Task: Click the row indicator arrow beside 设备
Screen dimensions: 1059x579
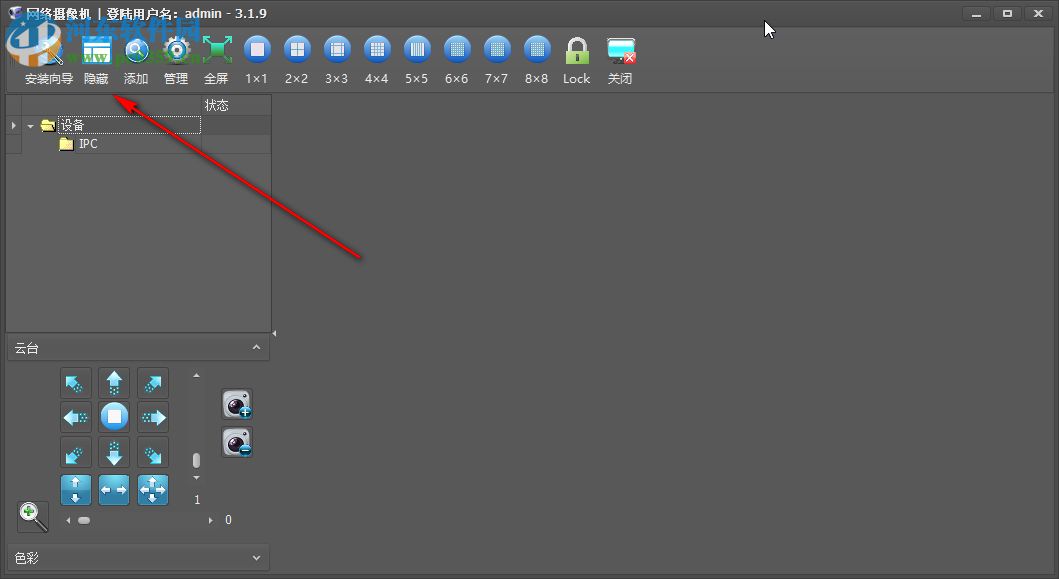Action: (x=14, y=125)
